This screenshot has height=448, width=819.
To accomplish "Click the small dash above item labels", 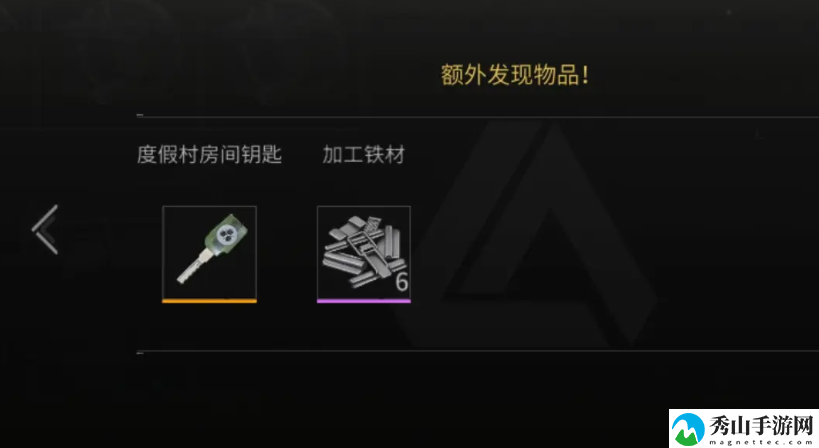I will click(x=140, y=115).
